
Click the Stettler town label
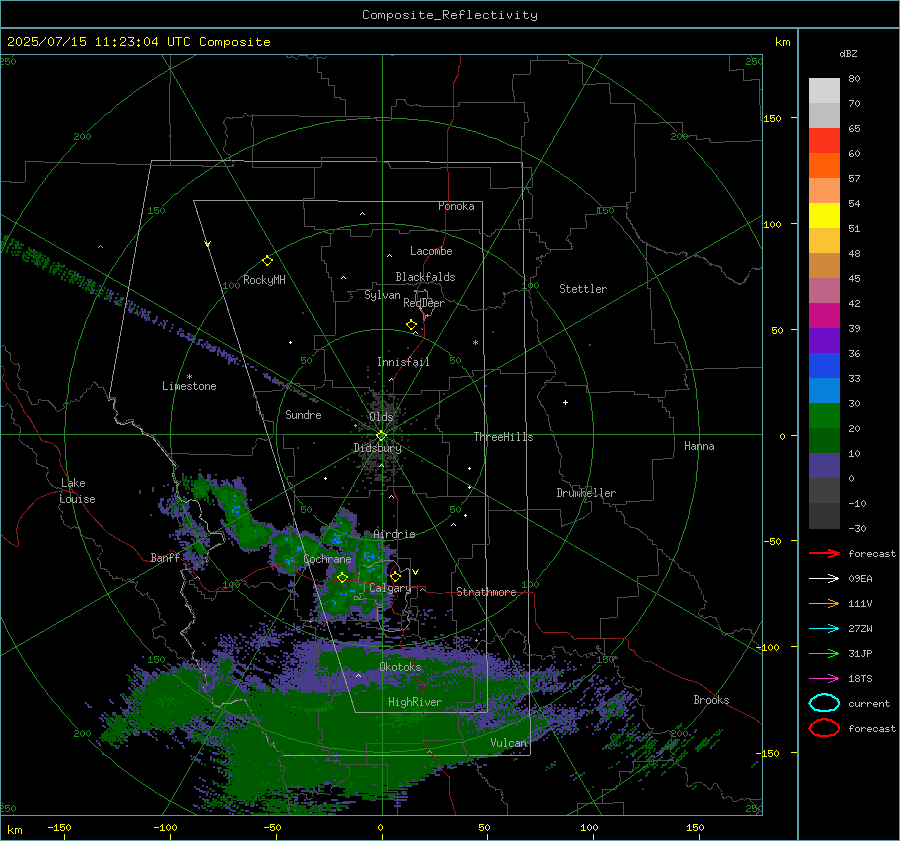[583, 289]
